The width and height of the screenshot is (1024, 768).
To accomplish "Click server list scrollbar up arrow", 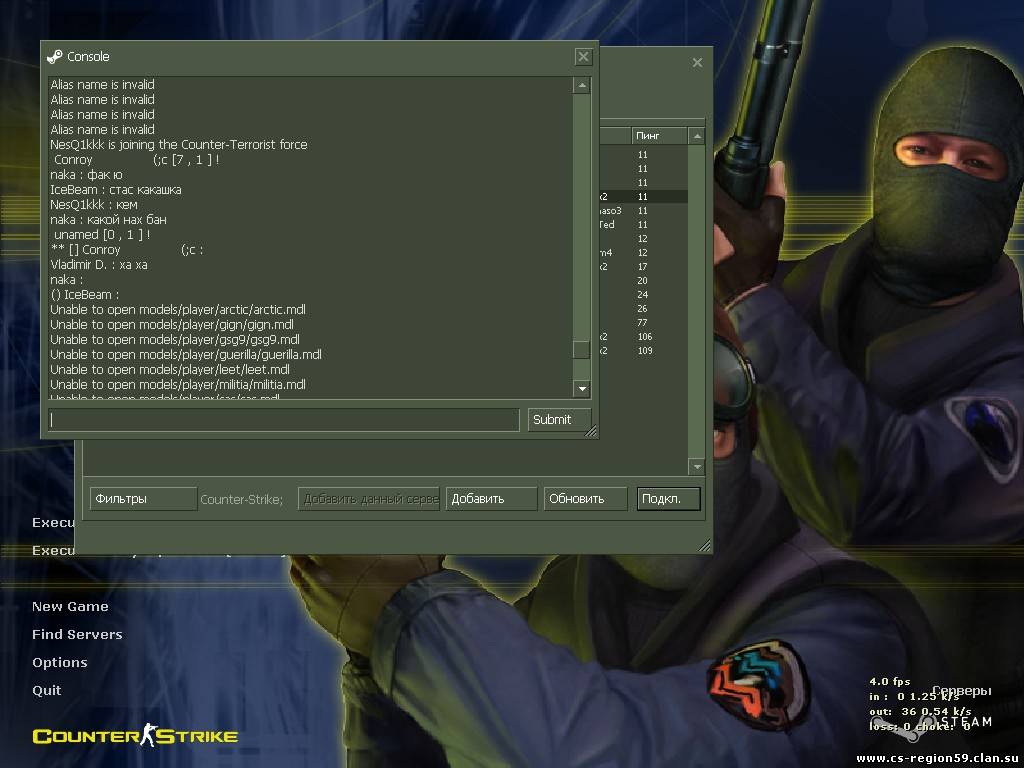I will pos(697,136).
